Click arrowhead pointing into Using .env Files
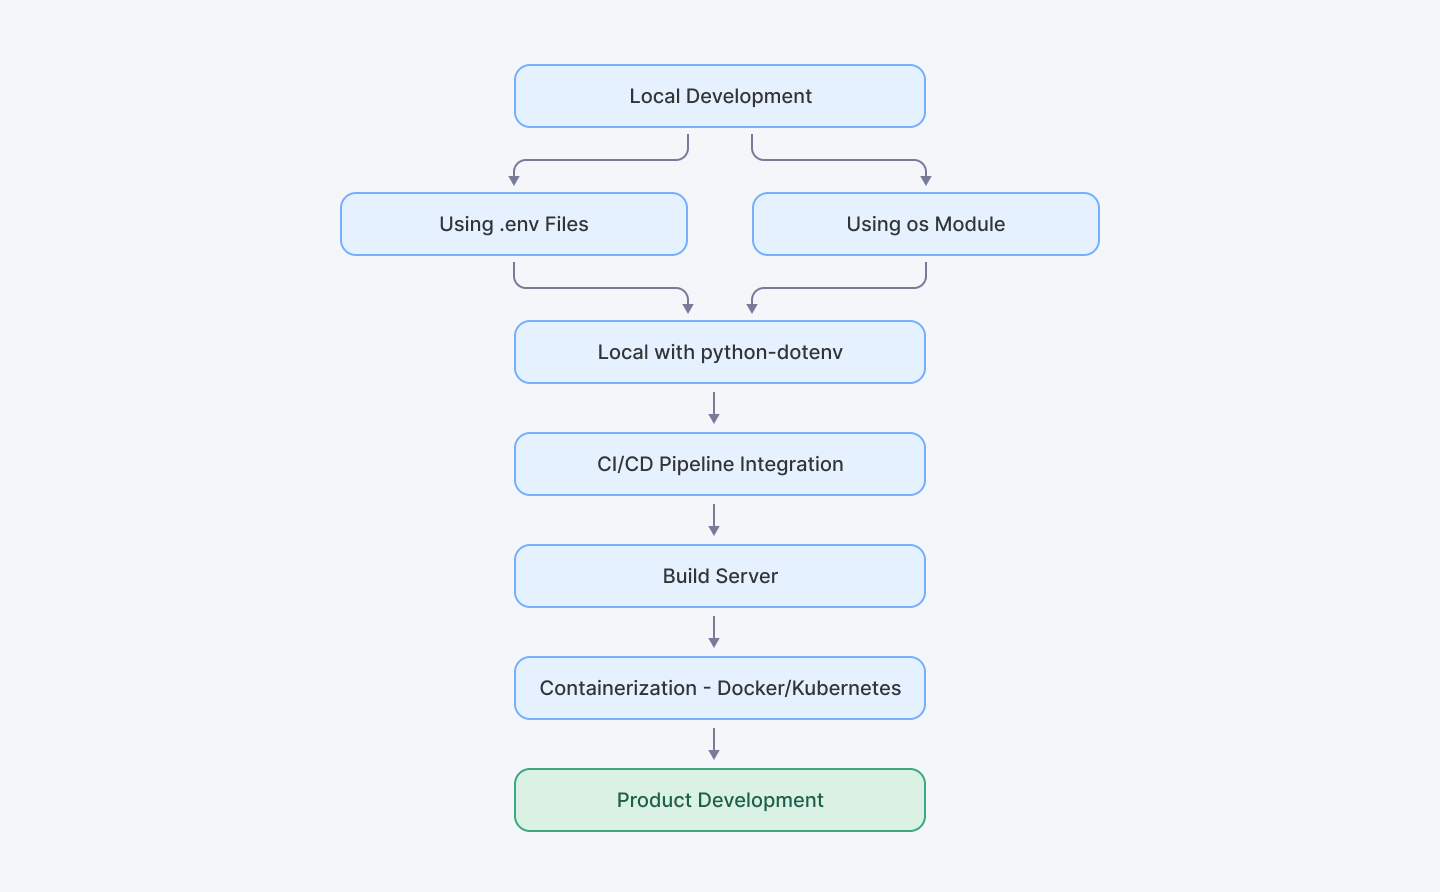The width and height of the screenshot is (1440, 892). (x=514, y=180)
